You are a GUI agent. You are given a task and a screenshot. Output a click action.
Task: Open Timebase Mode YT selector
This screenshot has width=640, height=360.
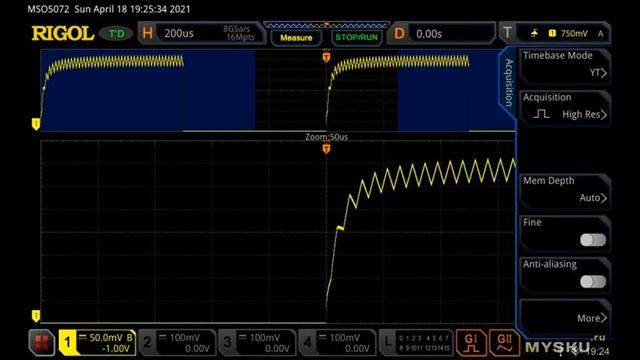(565, 66)
